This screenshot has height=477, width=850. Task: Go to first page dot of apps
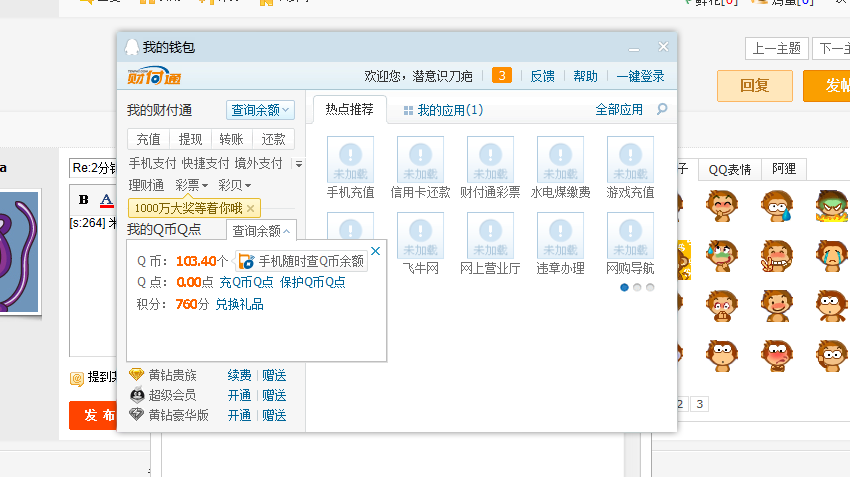pyautogui.click(x=624, y=287)
